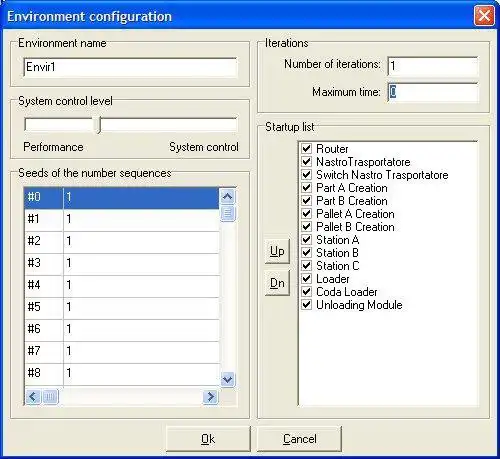Uncheck Coda Loader checkbox

306,291
